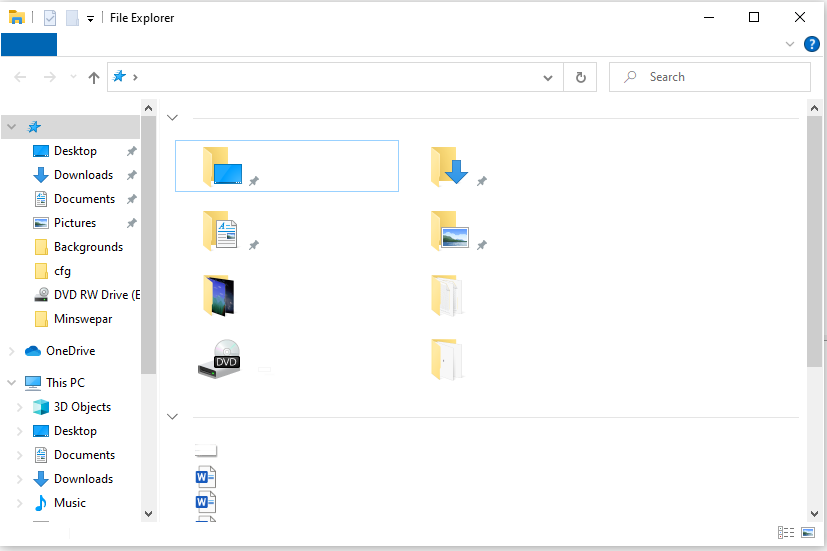
Task: Expand the ribbon chevron
Action: [x=790, y=44]
